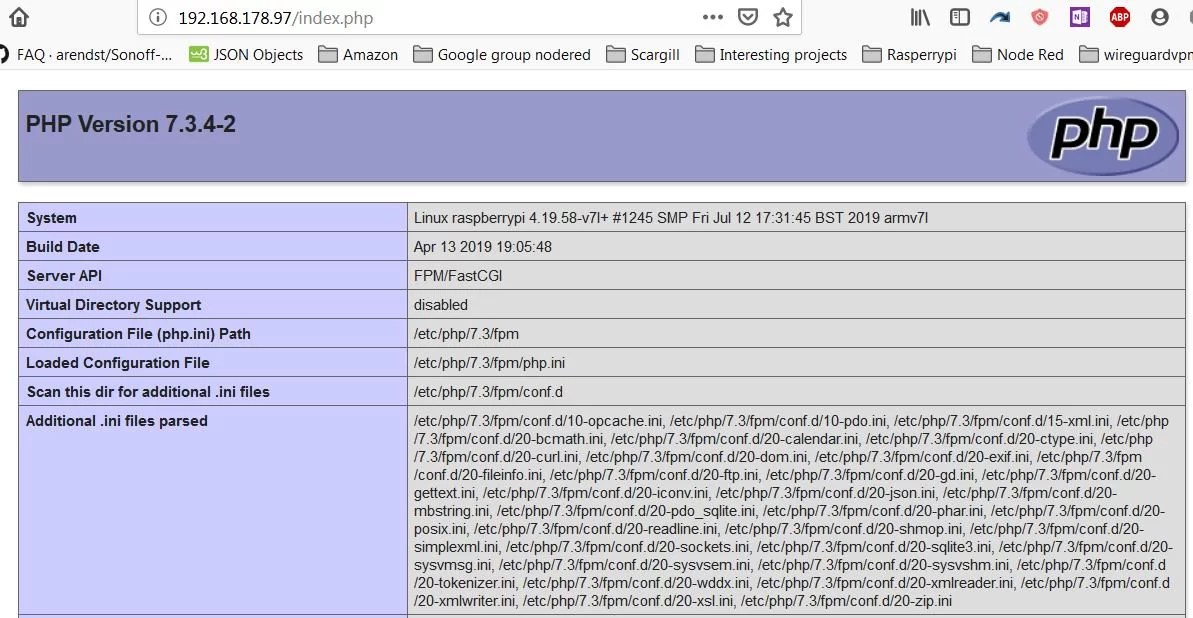Viewport: 1193px width, 618px height.
Task: Open the FAQ arendst/Sonoff bookmark
Action: (x=85, y=55)
